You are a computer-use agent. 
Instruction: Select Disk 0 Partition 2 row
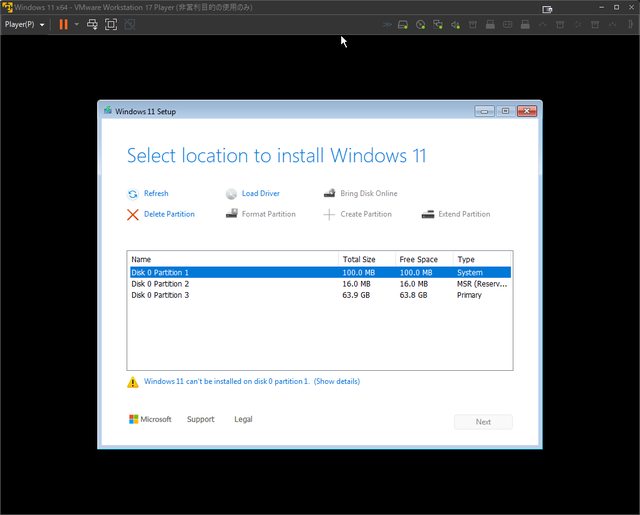point(160,284)
